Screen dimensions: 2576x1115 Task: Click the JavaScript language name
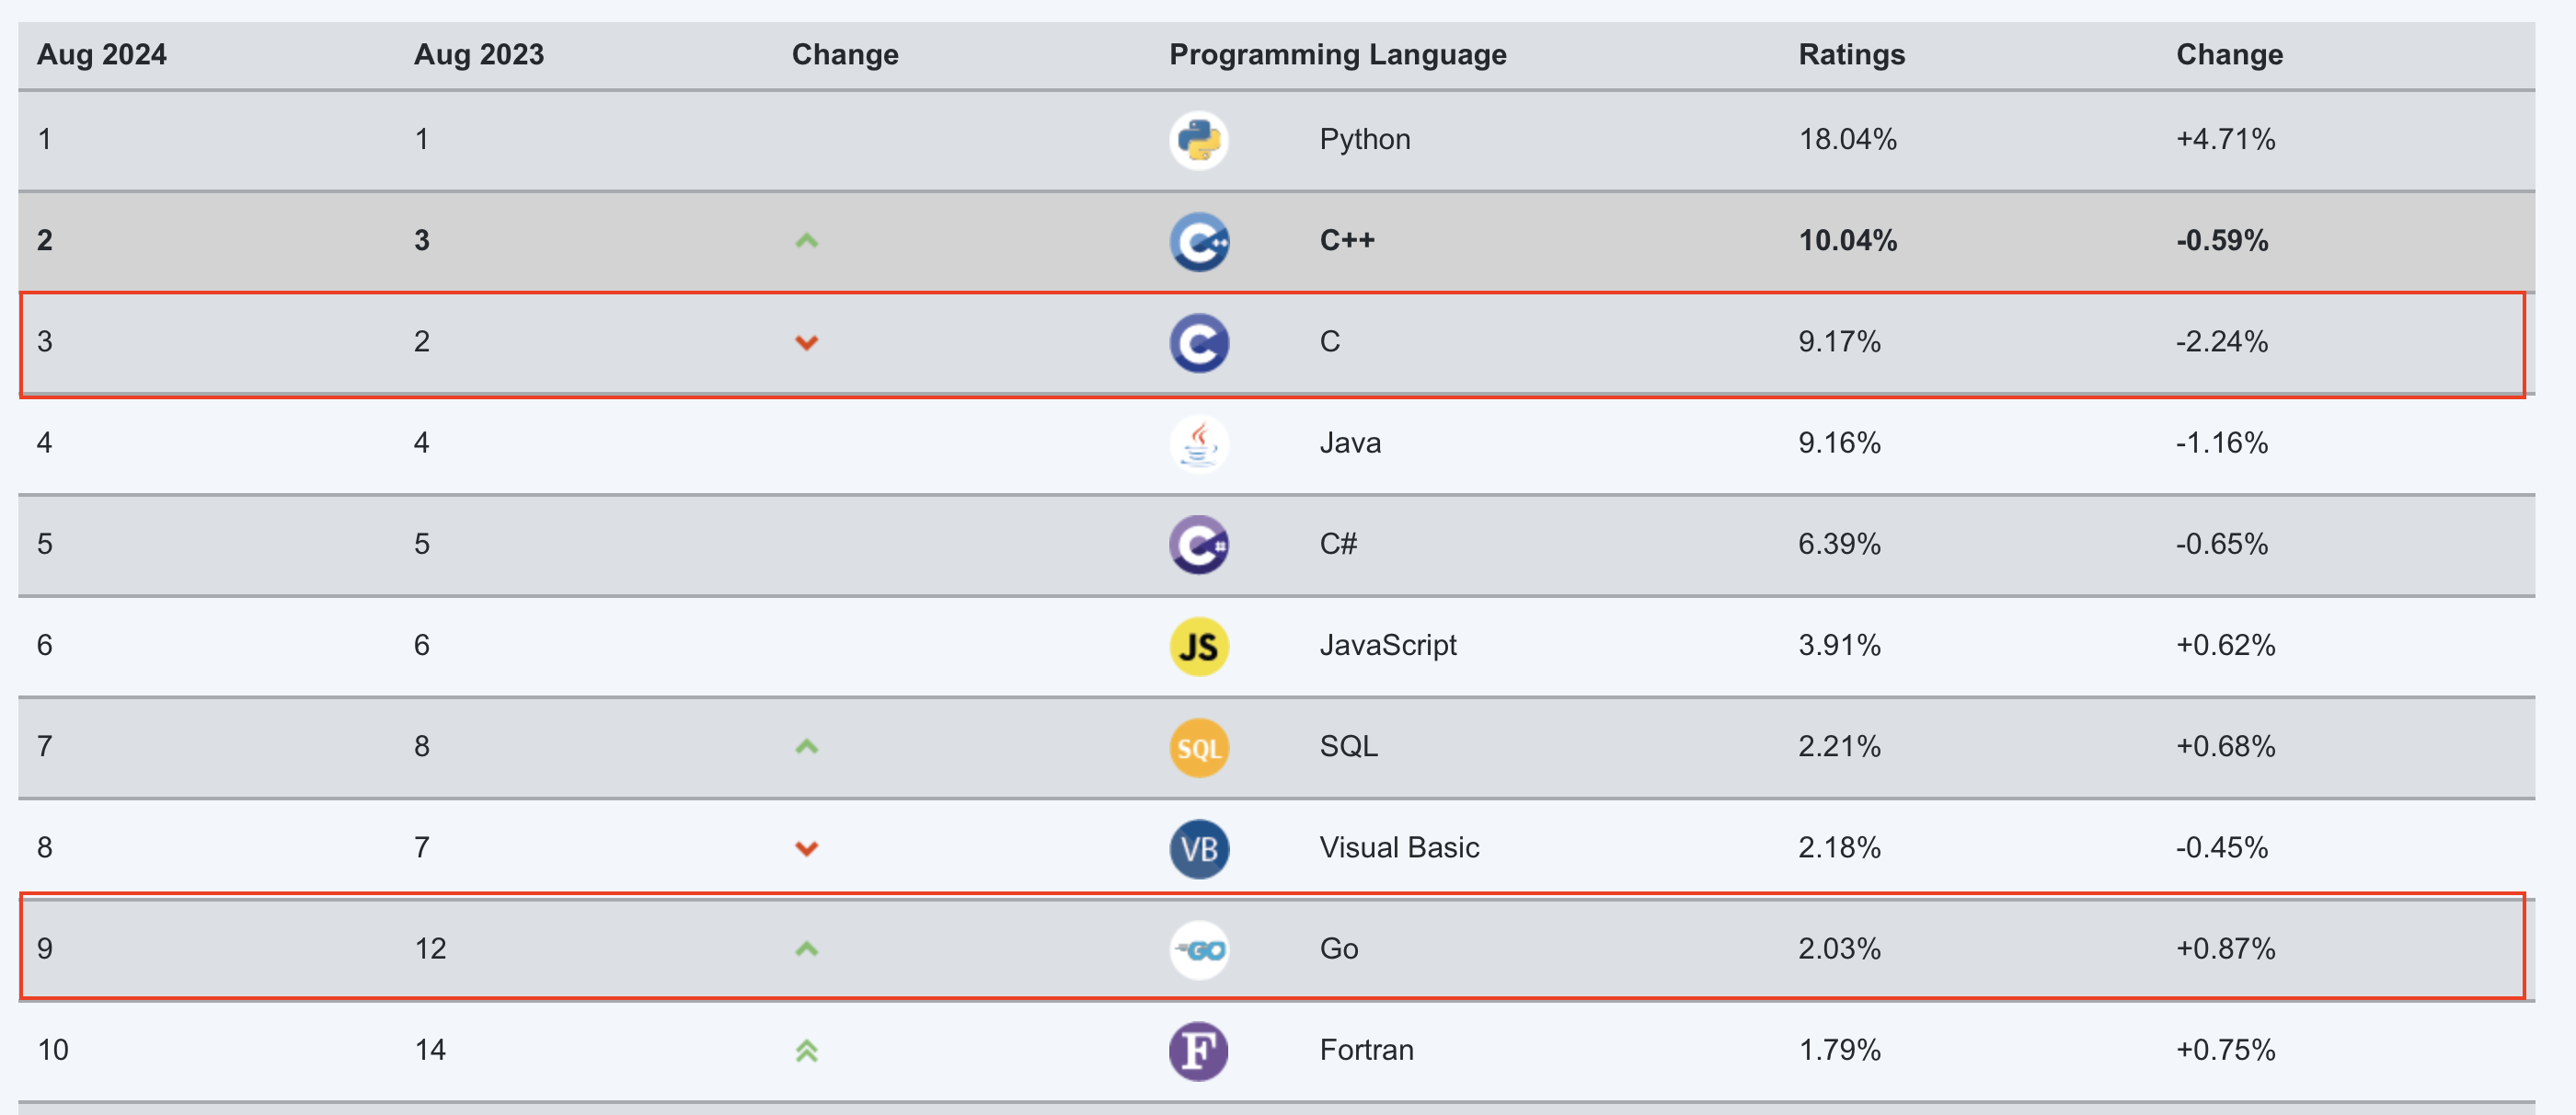point(1387,646)
